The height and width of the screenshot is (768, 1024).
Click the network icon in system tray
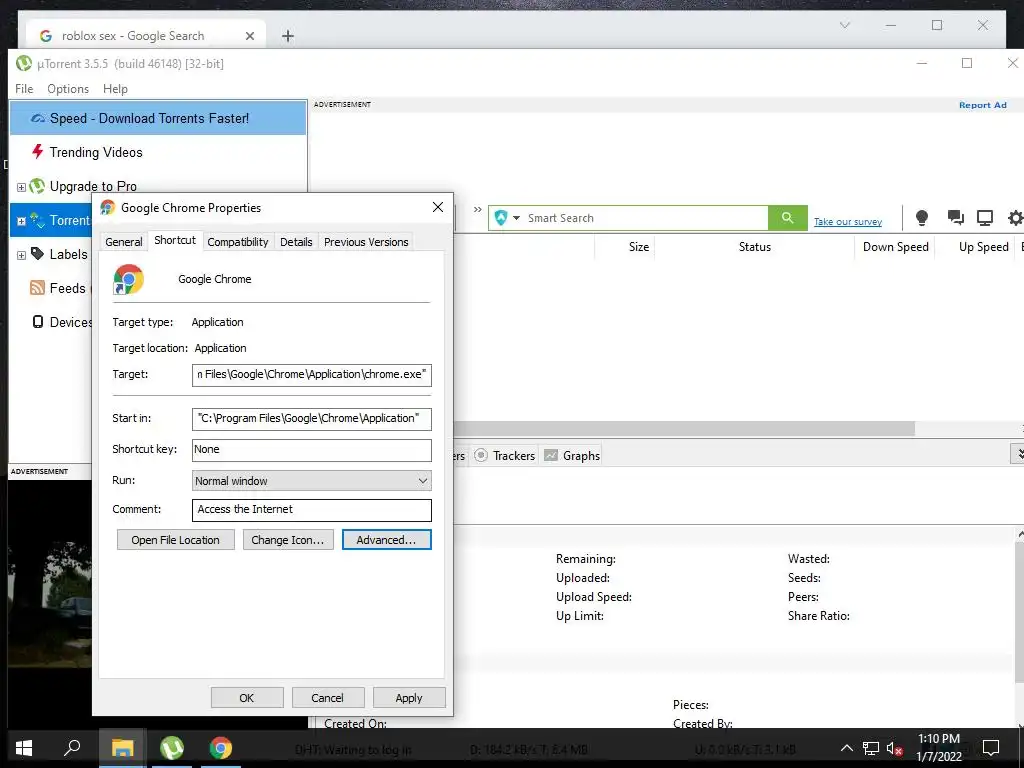871,748
